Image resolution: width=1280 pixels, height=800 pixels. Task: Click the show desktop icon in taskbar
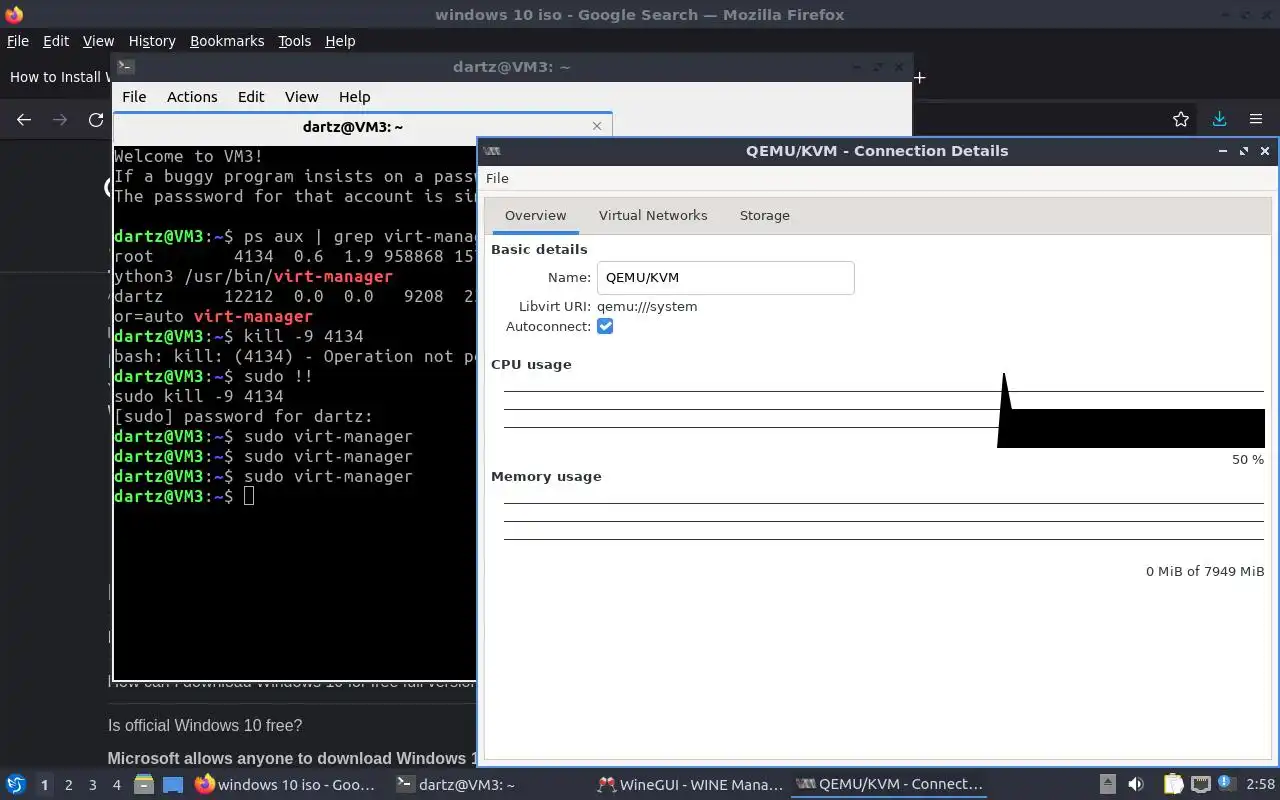tap(172, 784)
